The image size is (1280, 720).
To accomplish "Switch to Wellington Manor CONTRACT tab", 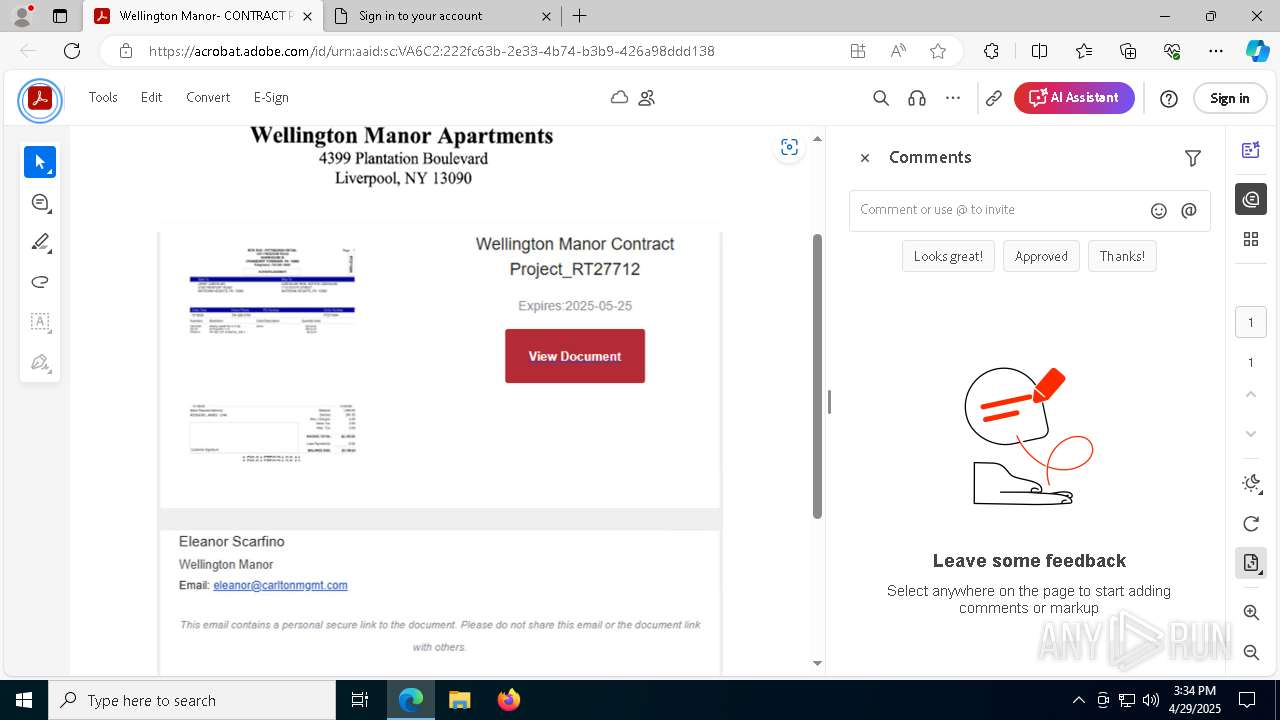I will click(x=204, y=16).
